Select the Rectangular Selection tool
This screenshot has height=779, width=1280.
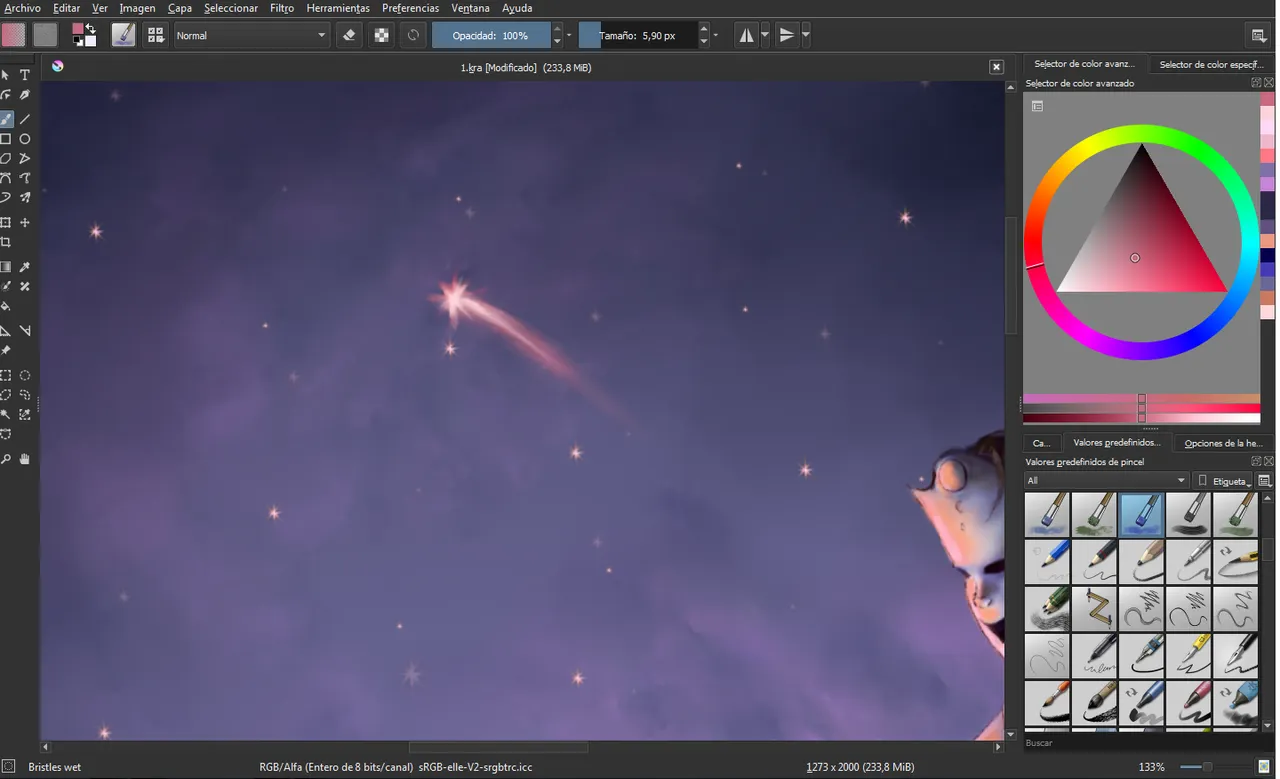[6, 375]
